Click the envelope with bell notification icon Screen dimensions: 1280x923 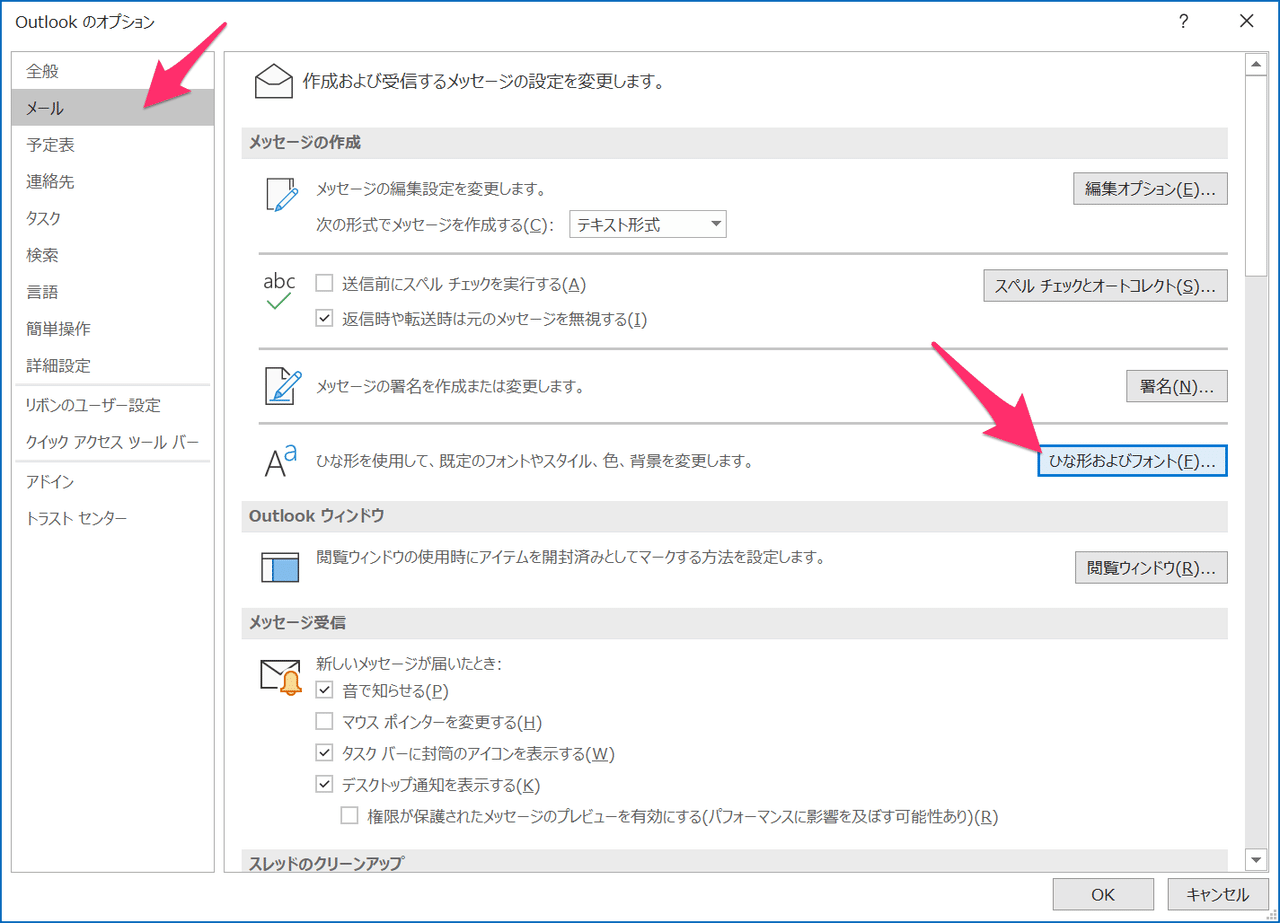(281, 677)
